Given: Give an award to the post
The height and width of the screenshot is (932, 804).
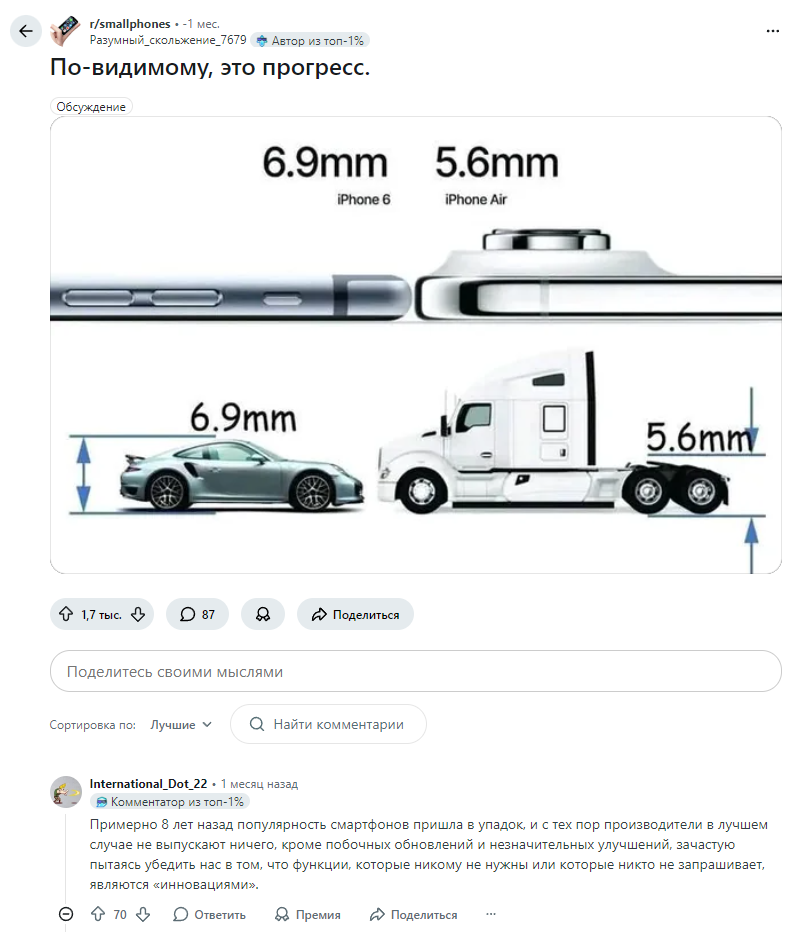Looking at the screenshot, I should (263, 615).
